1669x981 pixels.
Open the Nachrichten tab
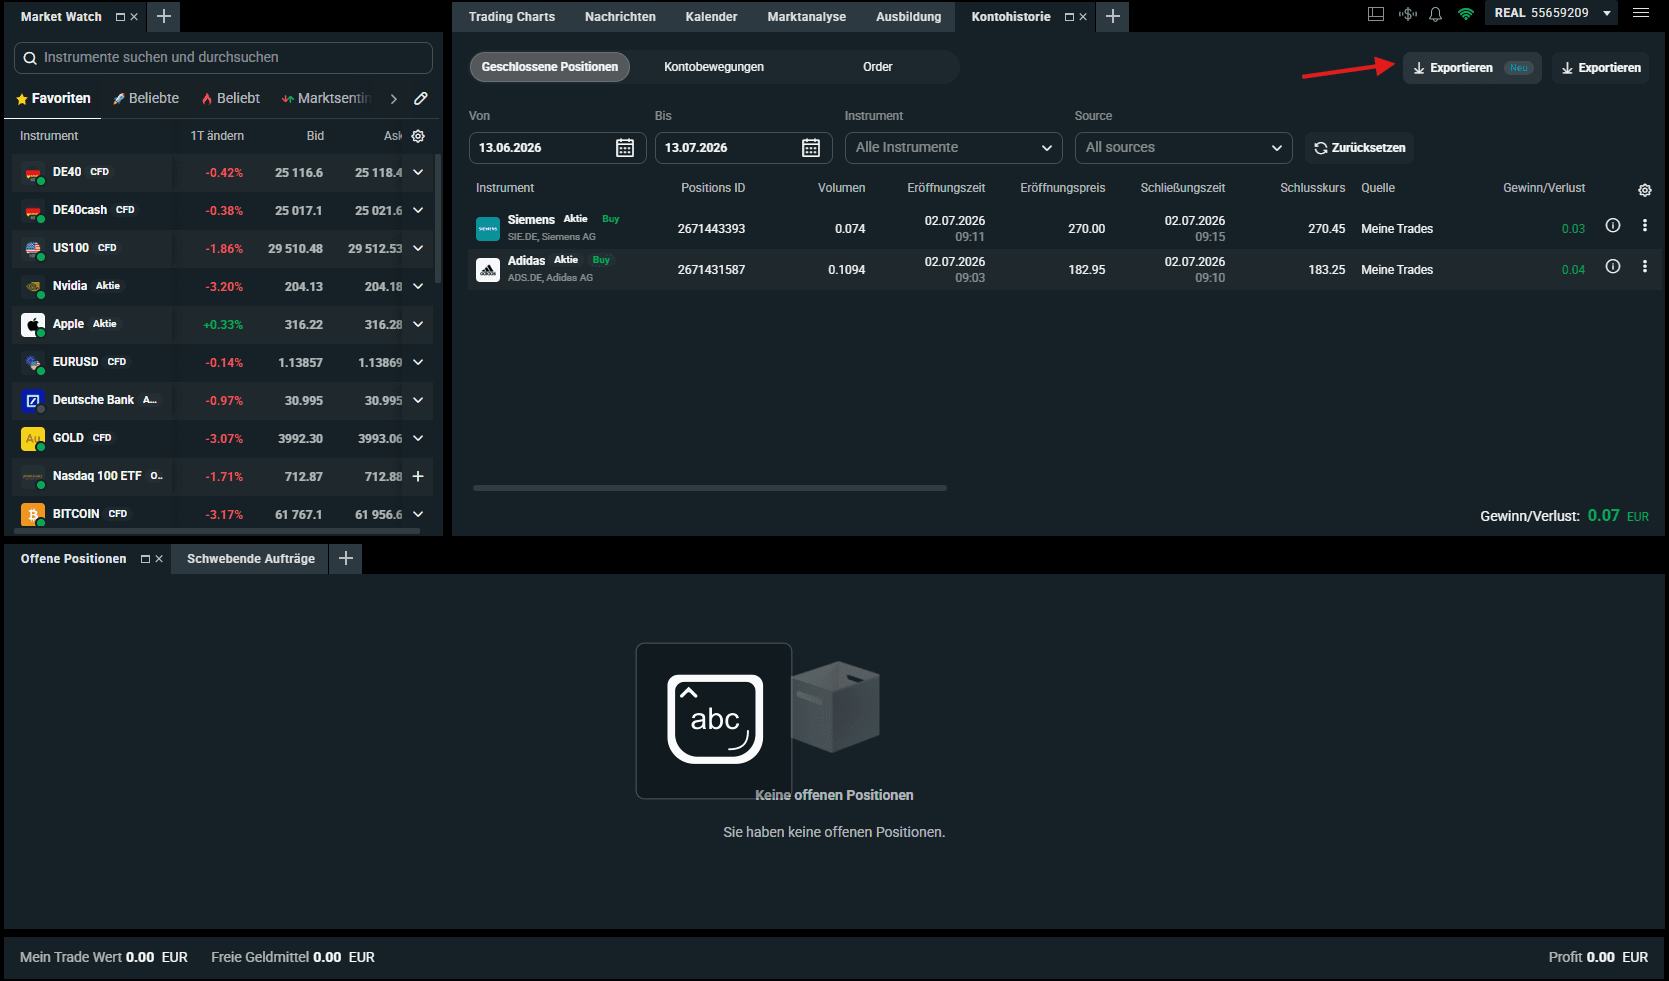620,17
